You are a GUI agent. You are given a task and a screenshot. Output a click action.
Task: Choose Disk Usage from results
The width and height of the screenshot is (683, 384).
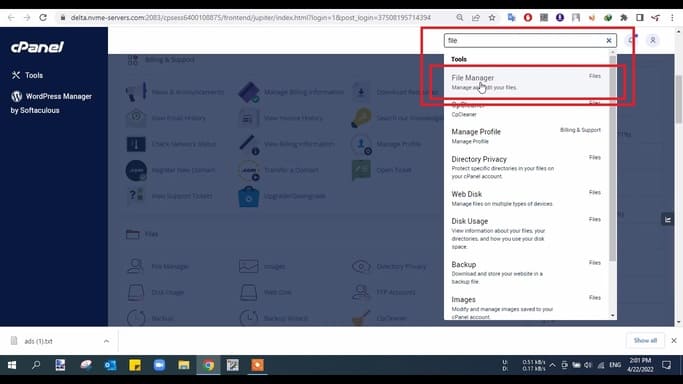coord(526,233)
